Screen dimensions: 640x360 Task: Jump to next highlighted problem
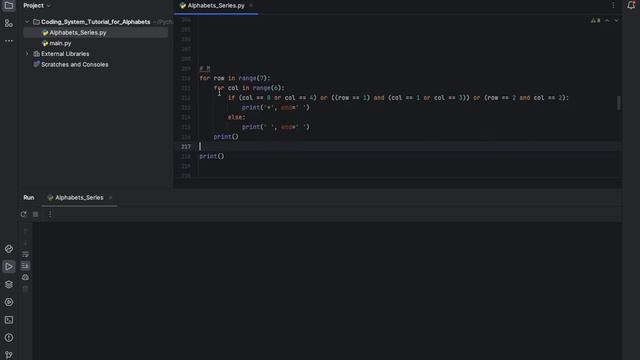(616, 20)
